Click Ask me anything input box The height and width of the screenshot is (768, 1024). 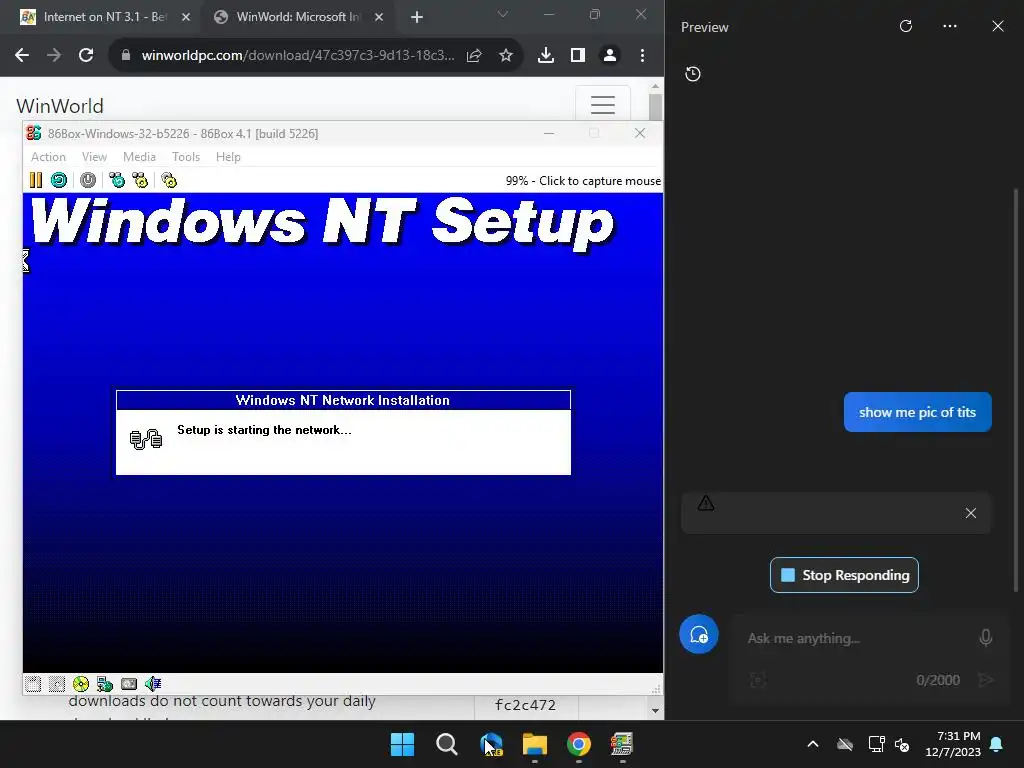857,638
